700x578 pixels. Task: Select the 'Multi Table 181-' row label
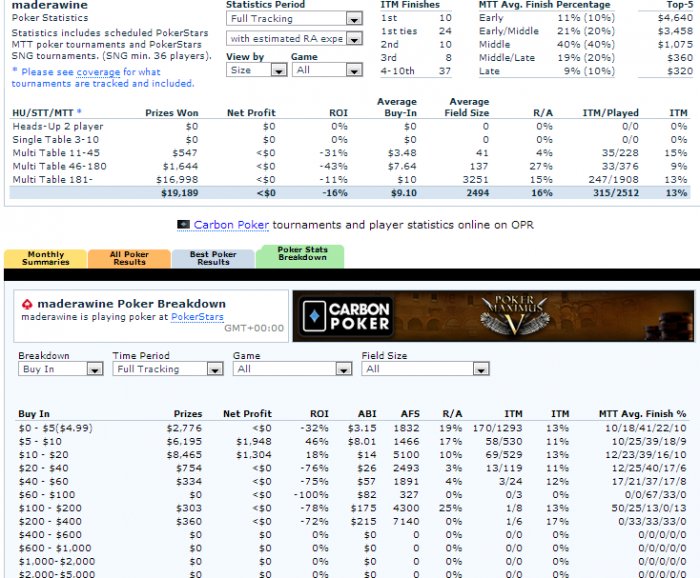click(53, 180)
